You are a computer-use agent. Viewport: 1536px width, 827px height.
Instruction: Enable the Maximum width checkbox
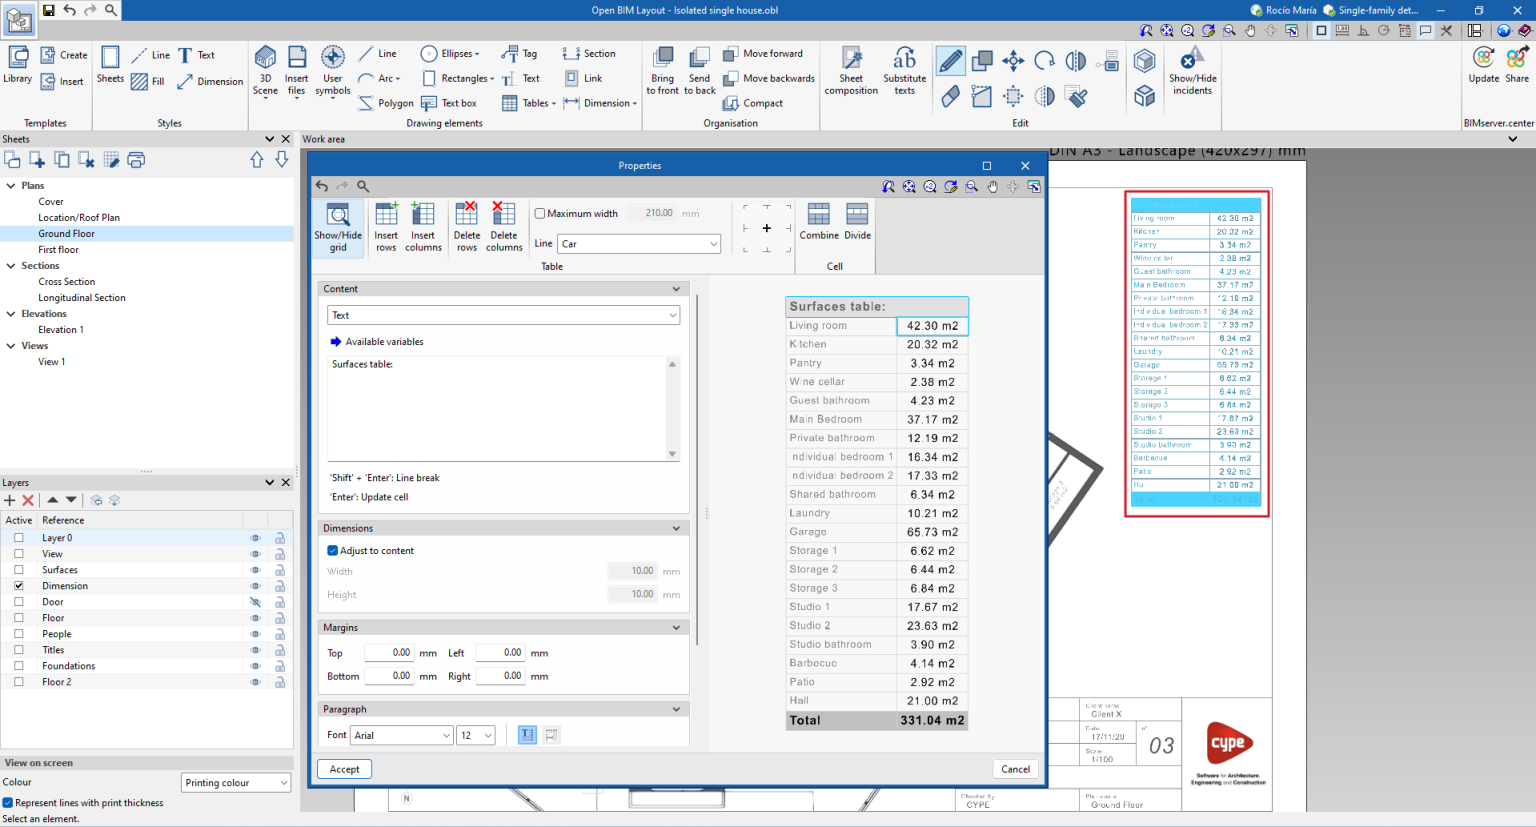(x=540, y=213)
